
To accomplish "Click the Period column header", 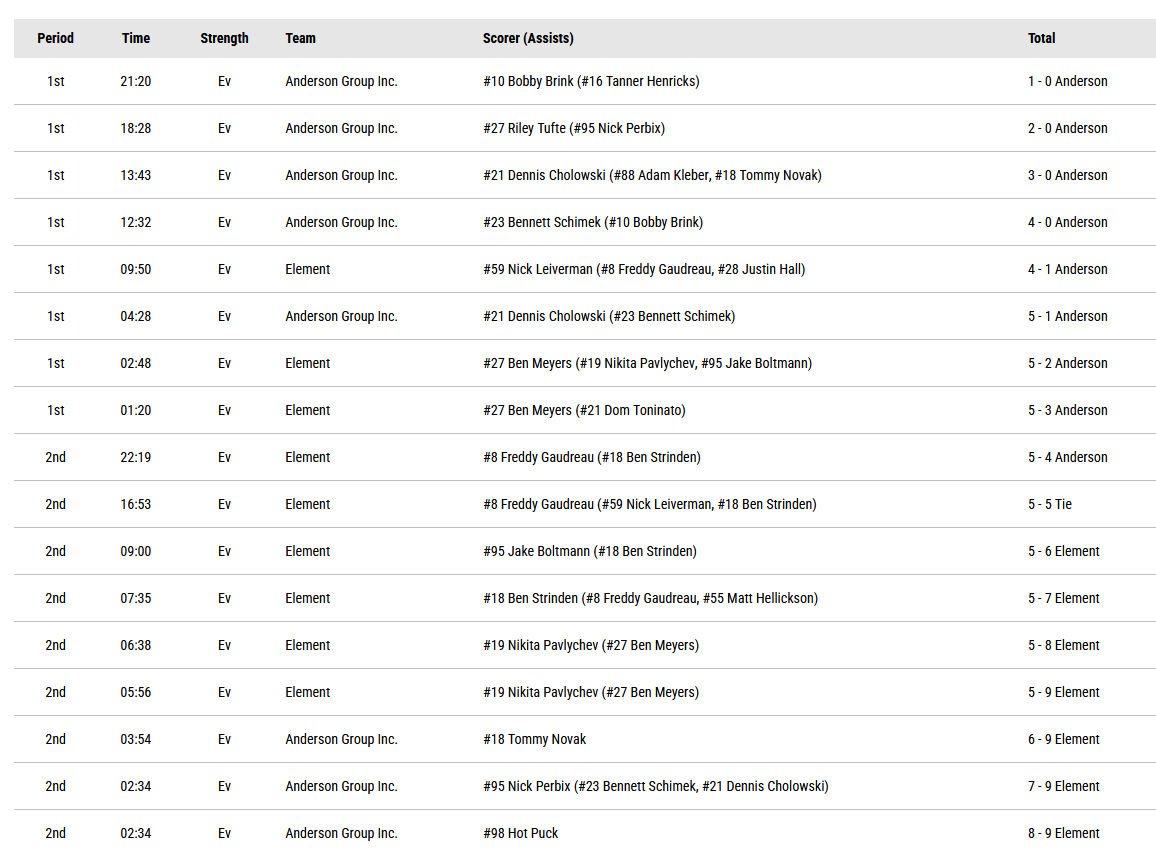I will (55, 38).
